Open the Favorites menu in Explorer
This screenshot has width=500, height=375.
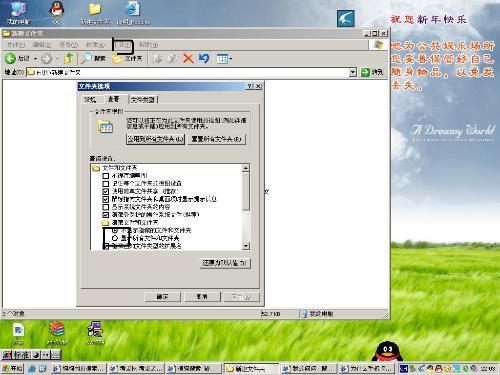click(x=95, y=44)
